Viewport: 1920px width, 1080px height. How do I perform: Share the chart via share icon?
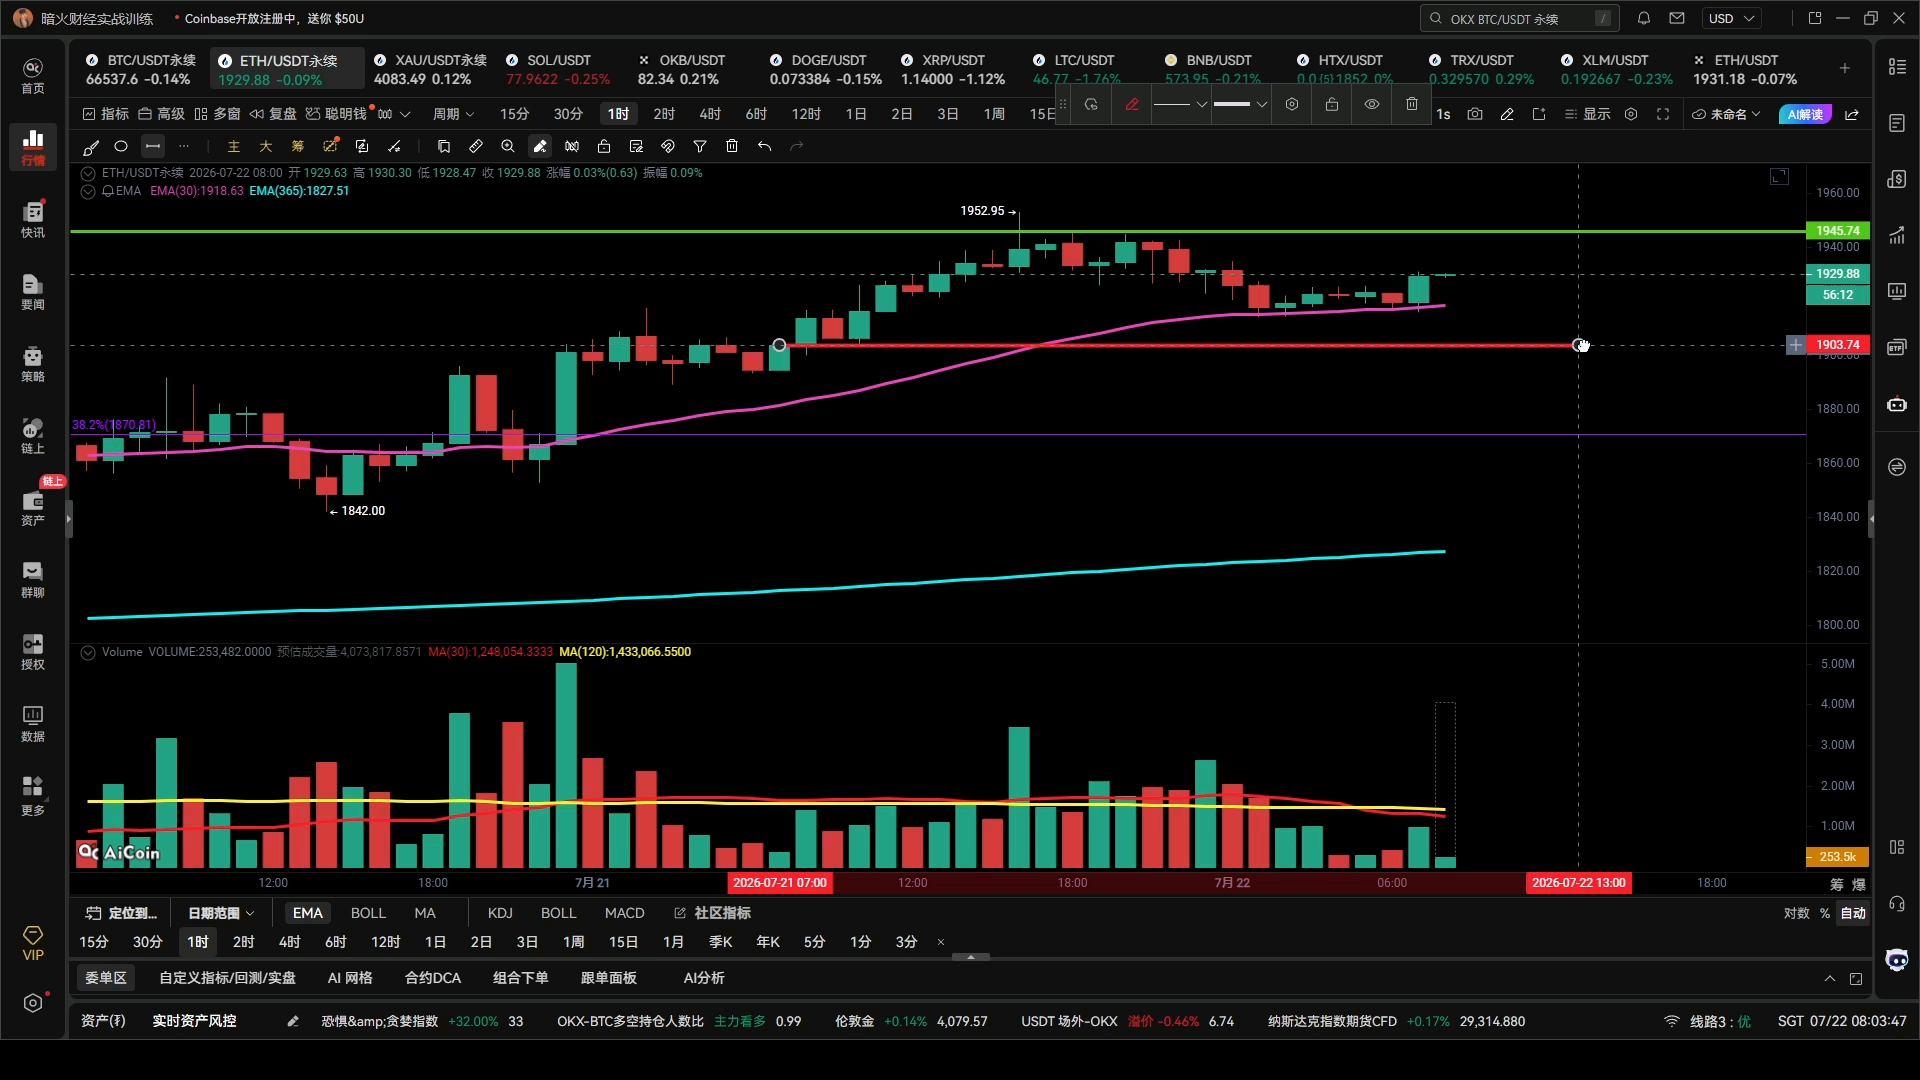pyautogui.click(x=1852, y=114)
